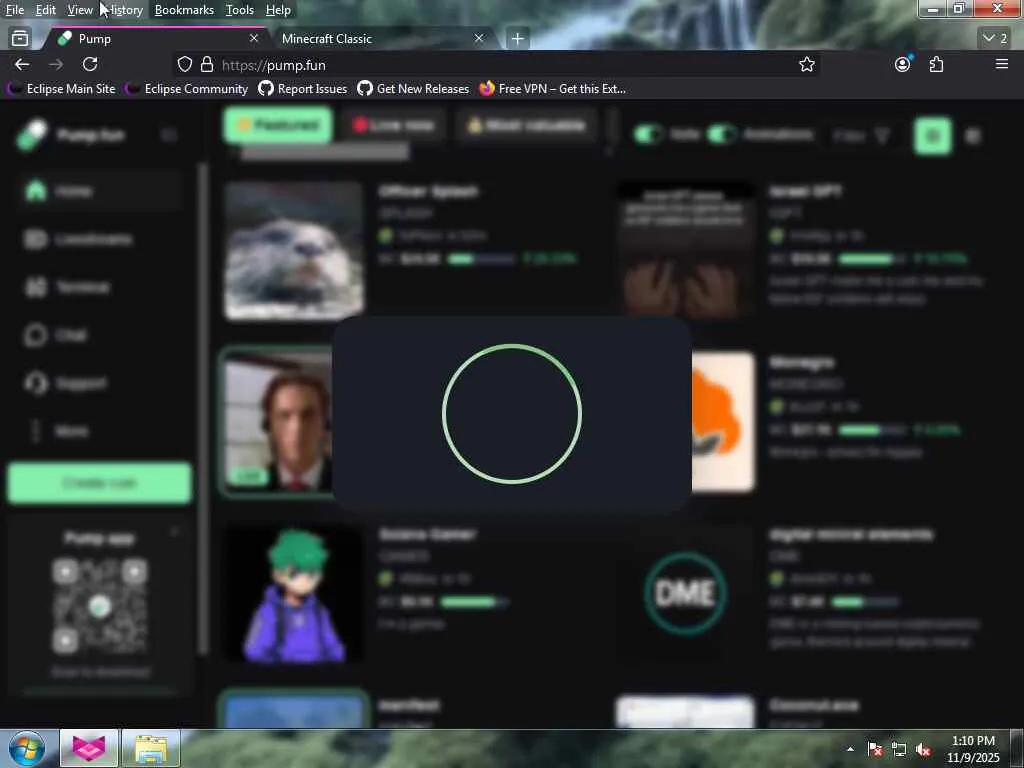1024x768 pixels.
Task: Open the network tray icon
Action: [x=899, y=749]
